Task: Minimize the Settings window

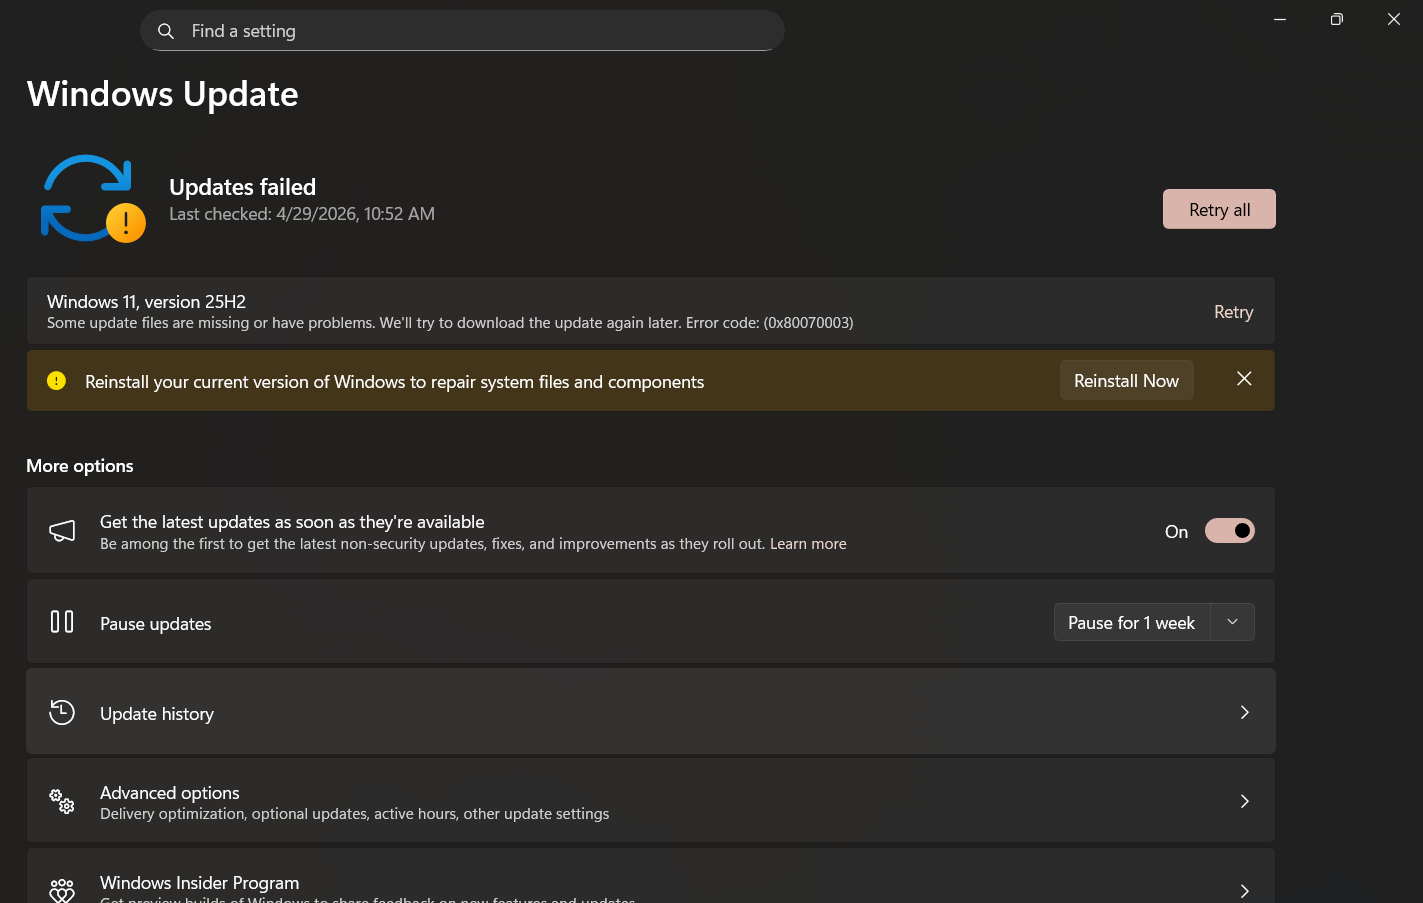Action: (x=1280, y=19)
